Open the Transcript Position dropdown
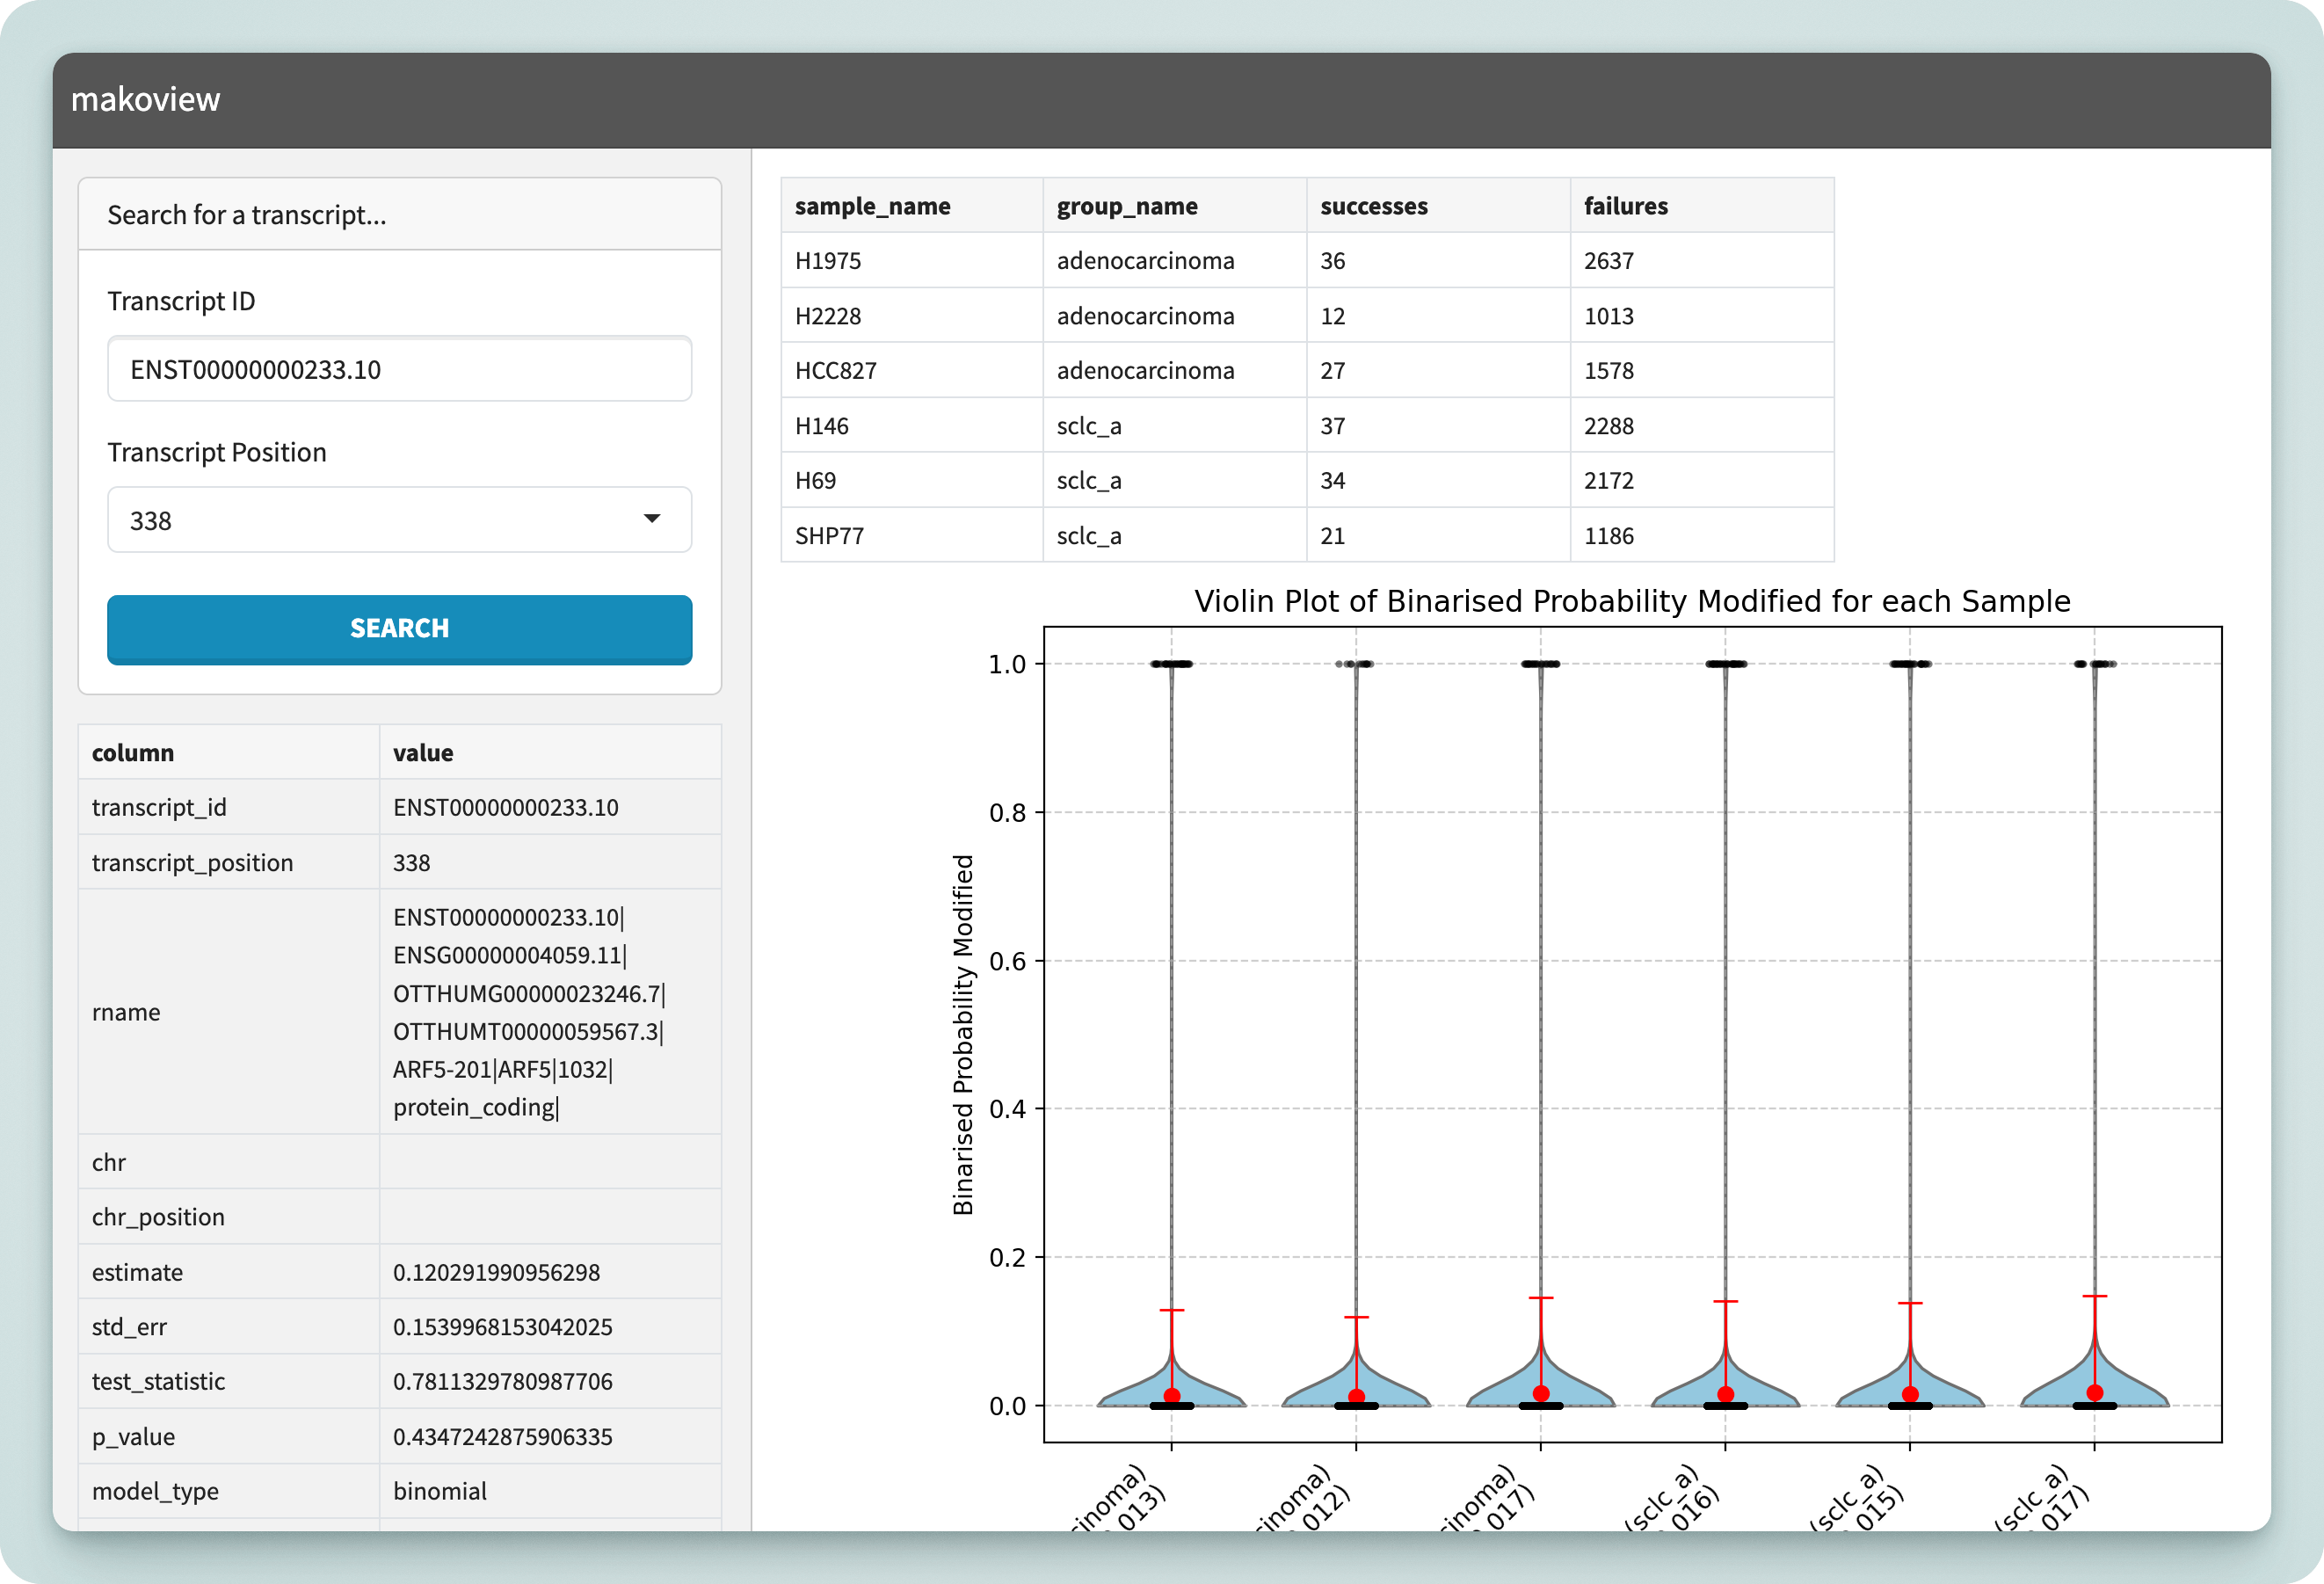This screenshot has width=2324, height=1584. 398,520
